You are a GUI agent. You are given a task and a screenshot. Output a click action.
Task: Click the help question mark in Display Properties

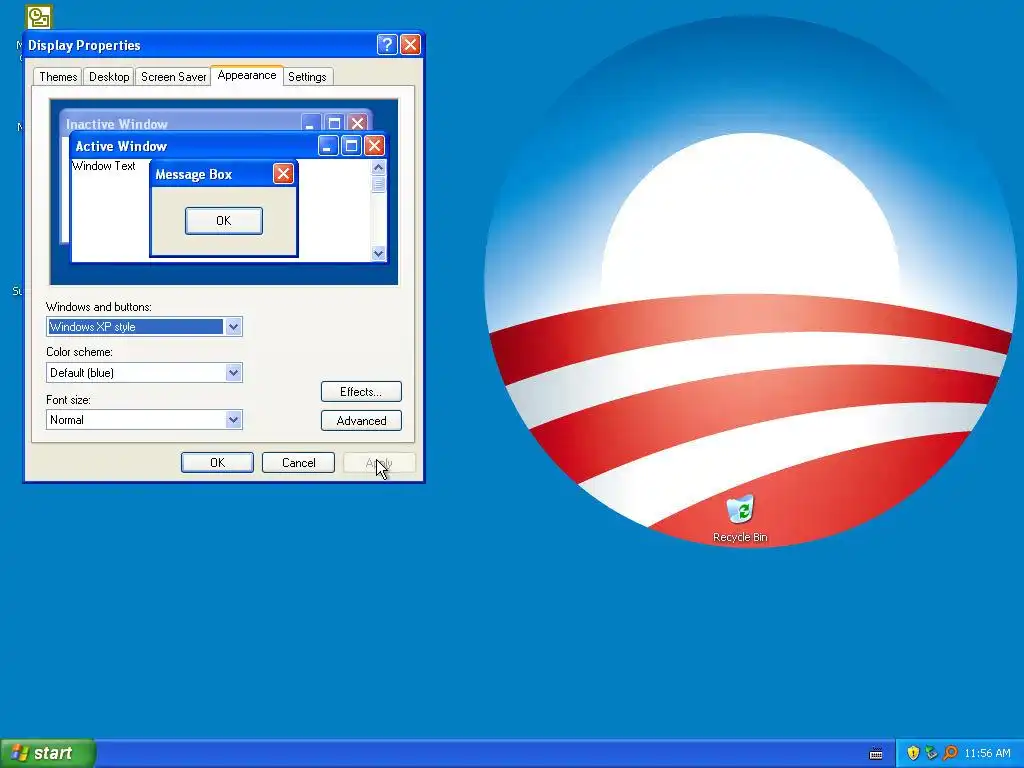pyautogui.click(x=387, y=44)
